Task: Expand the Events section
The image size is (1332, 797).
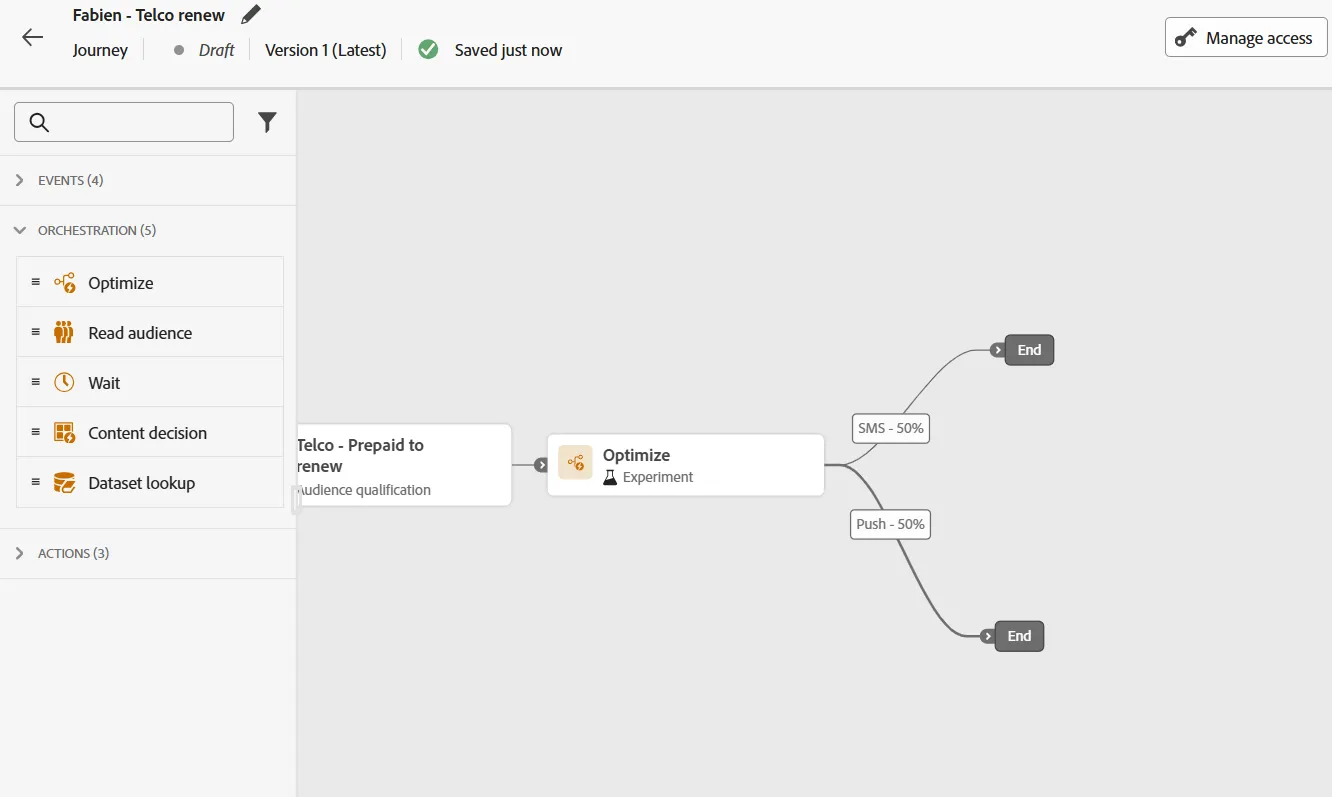Action: click(x=148, y=181)
